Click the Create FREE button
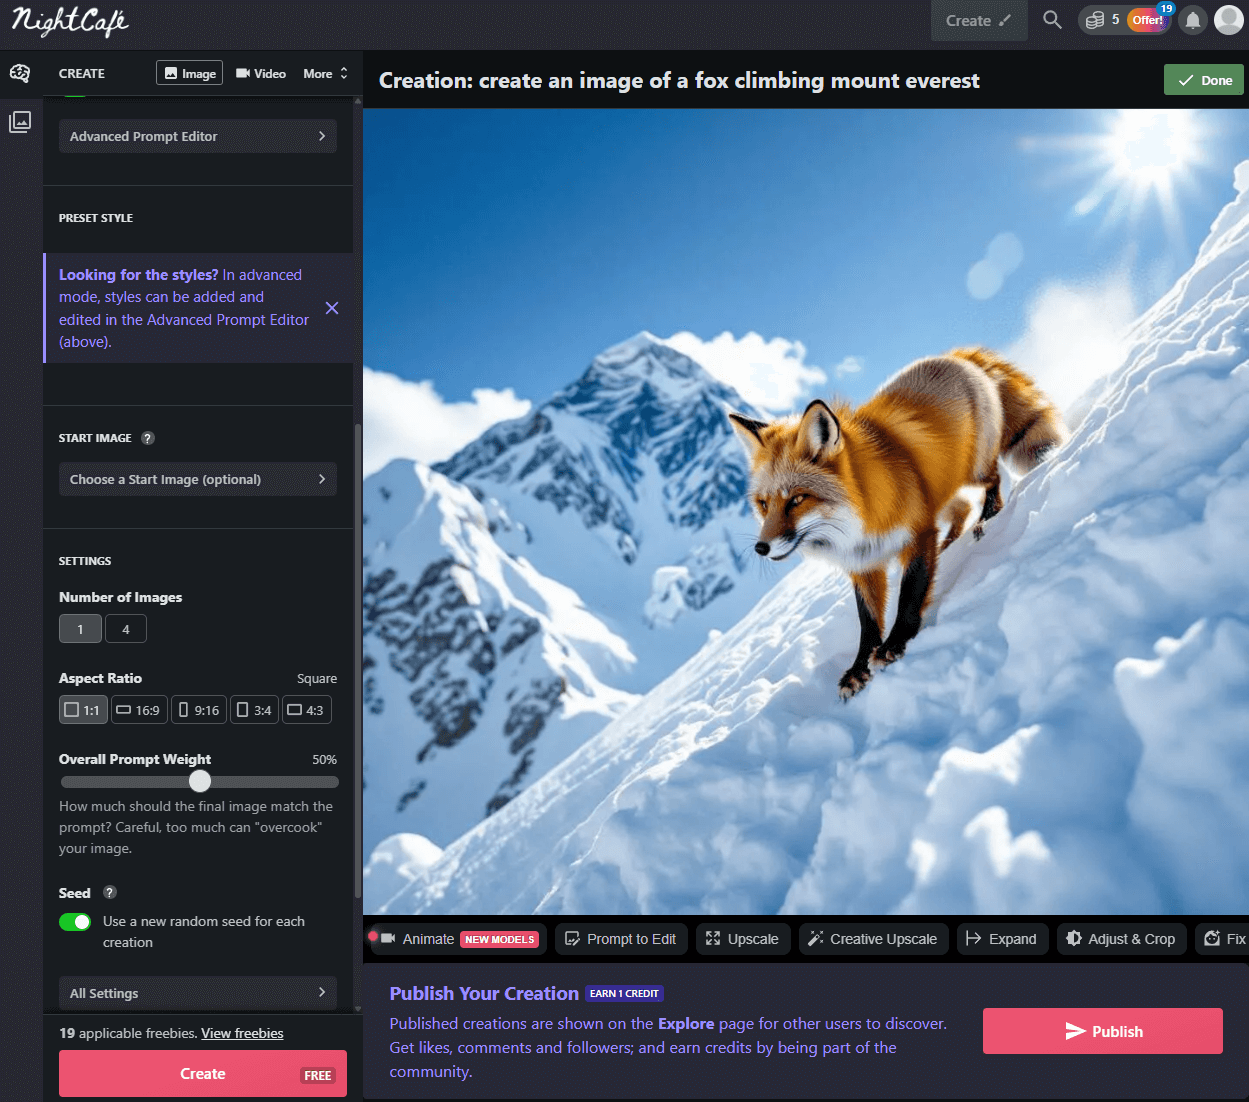This screenshot has height=1102, width=1249. tap(202, 1072)
